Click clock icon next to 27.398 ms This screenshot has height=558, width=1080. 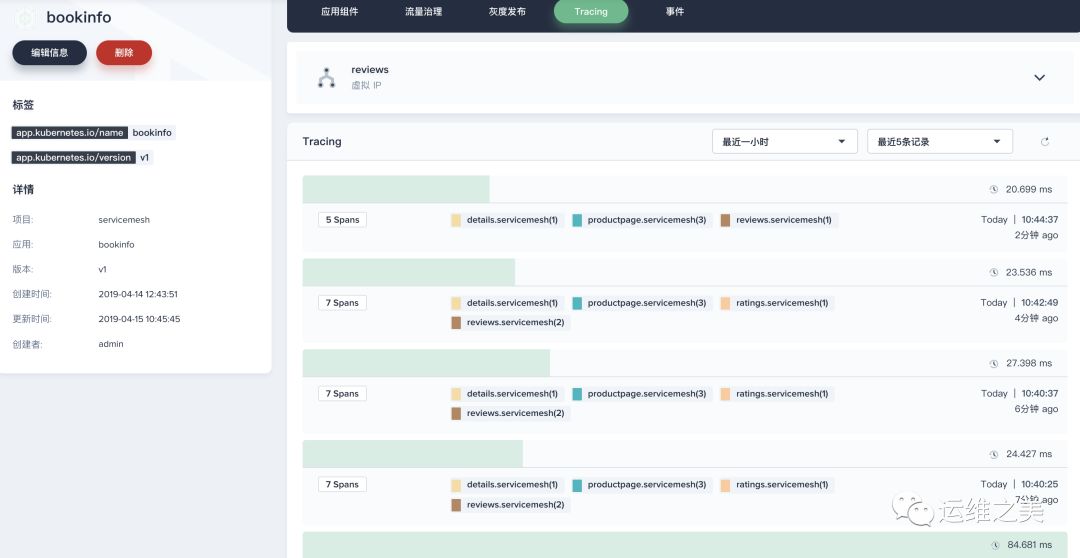coord(994,364)
